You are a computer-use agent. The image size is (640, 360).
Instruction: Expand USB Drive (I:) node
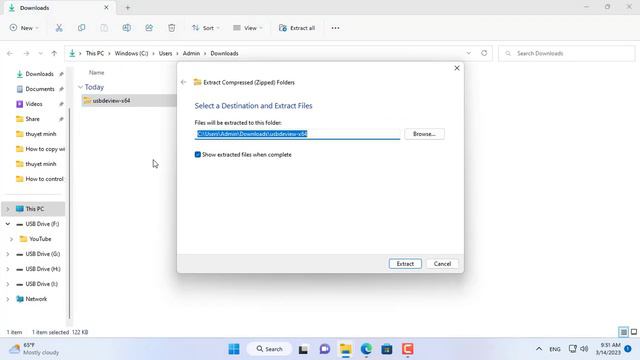pyautogui.click(x=7, y=284)
